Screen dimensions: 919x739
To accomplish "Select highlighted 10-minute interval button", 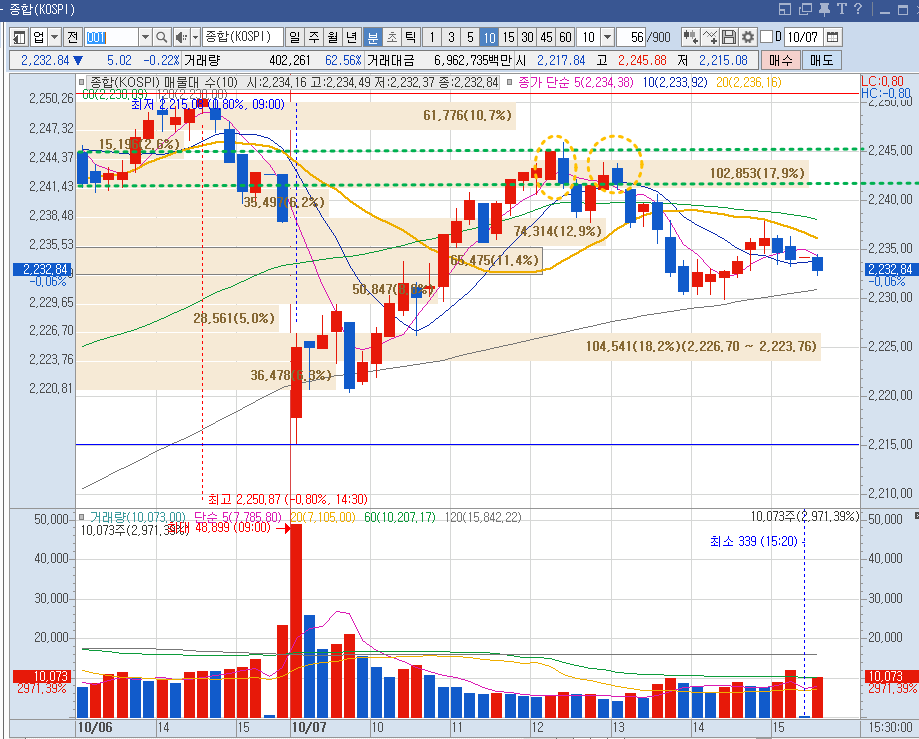I will [x=489, y=38].
